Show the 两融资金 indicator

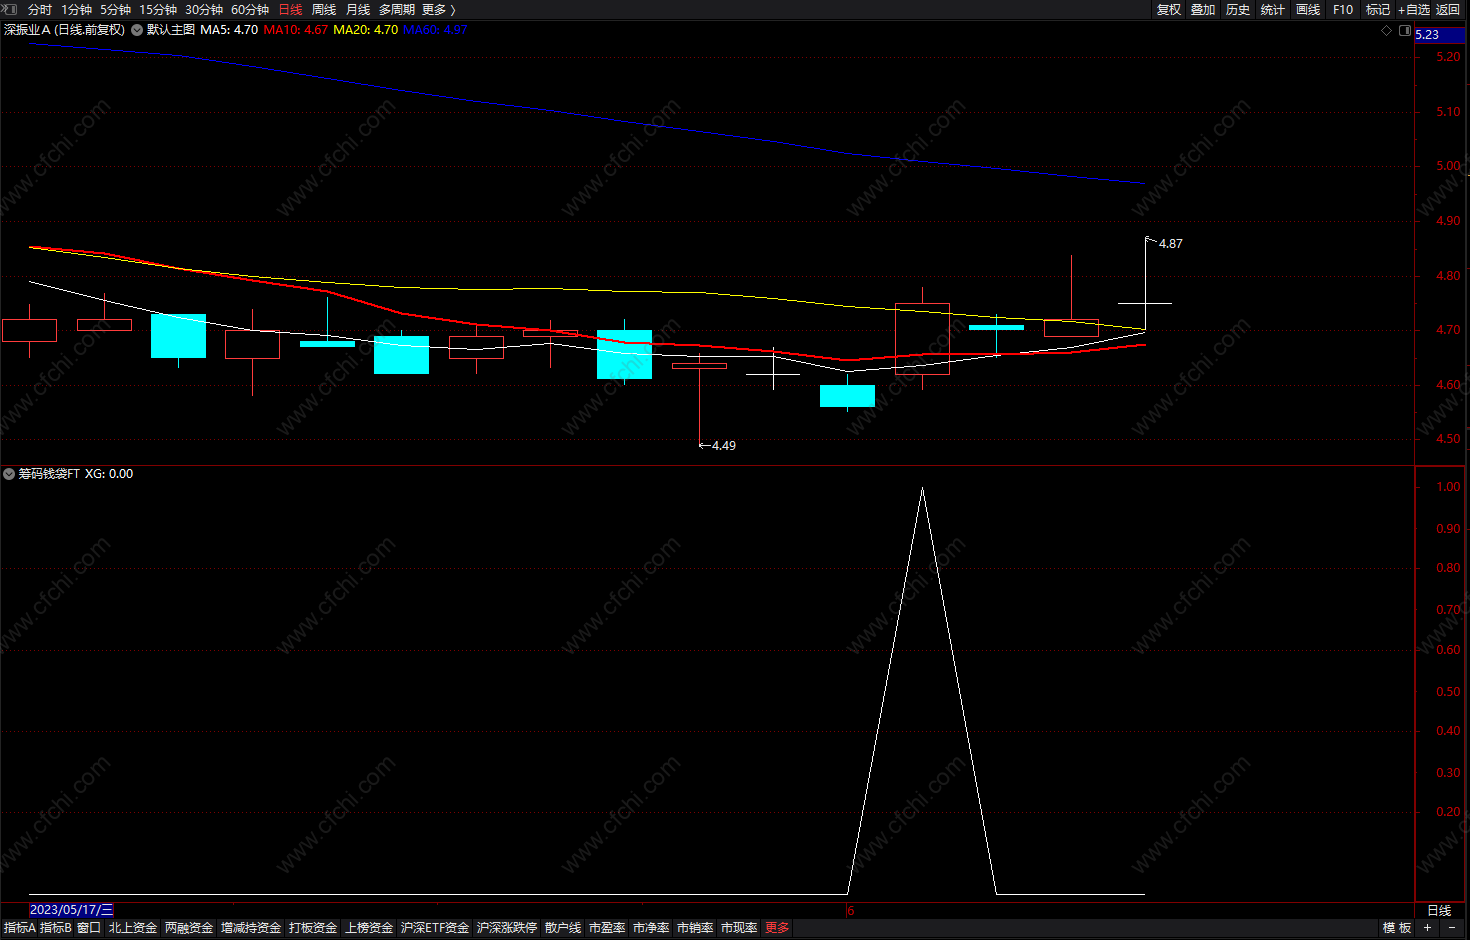[189, 928]
